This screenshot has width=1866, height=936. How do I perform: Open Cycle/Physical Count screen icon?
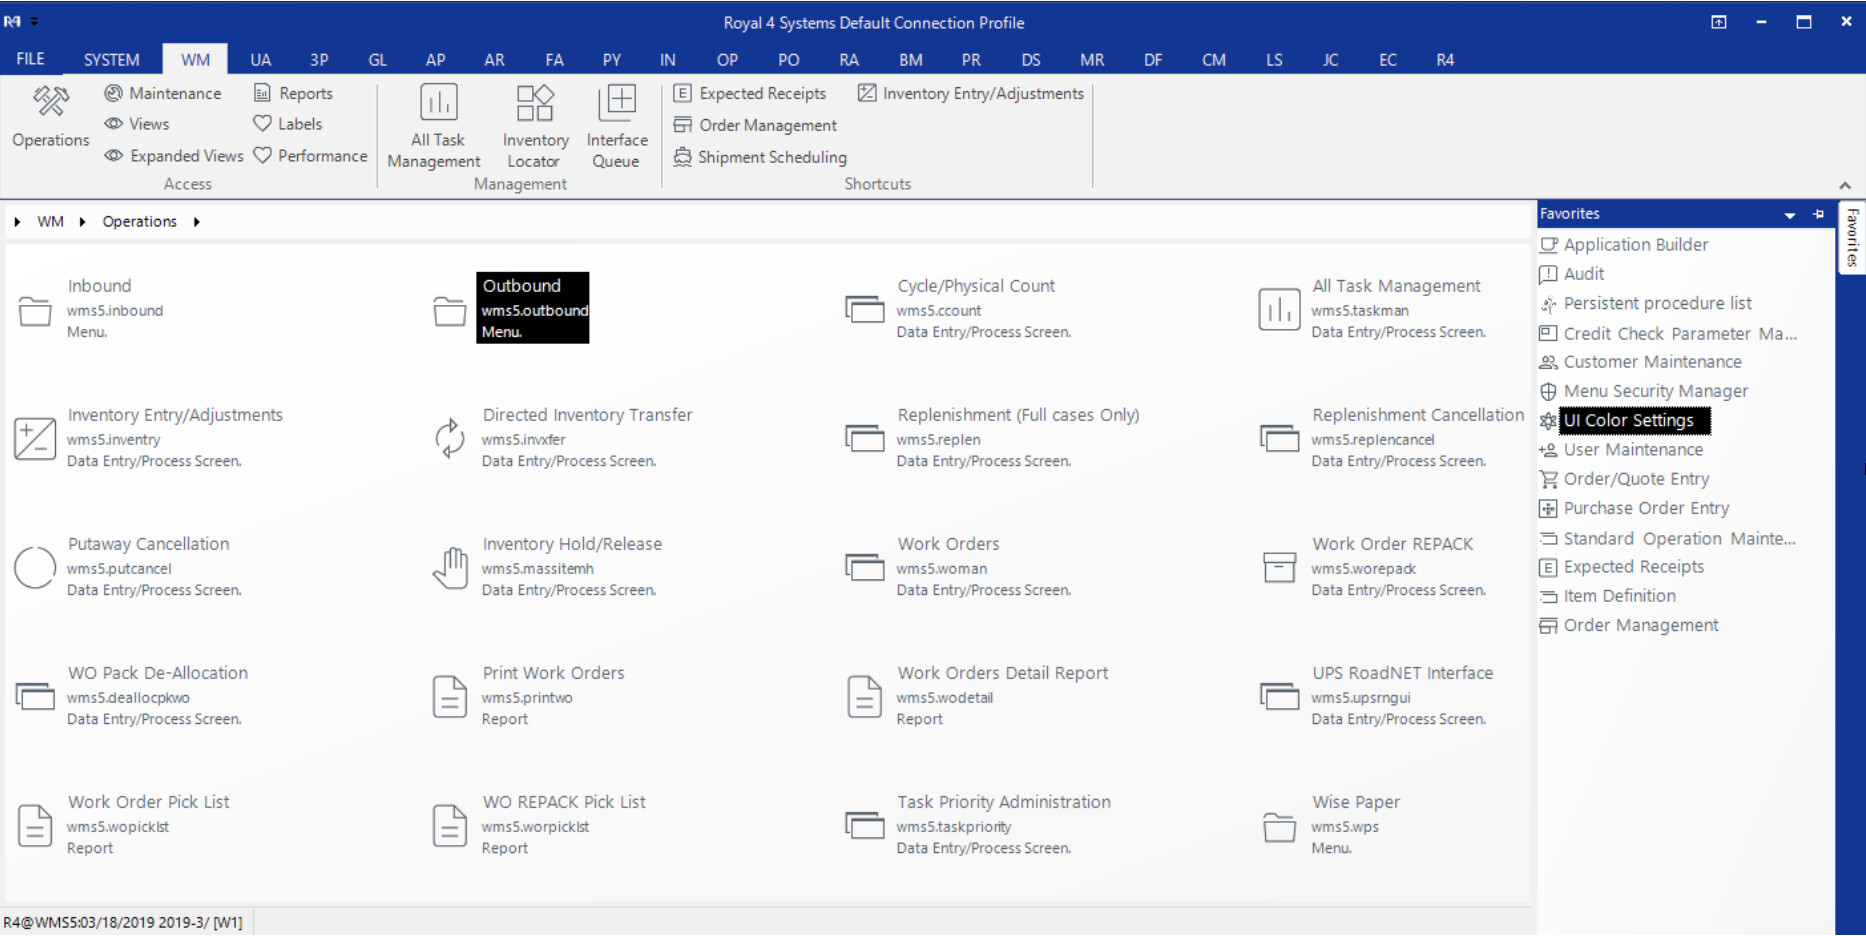click(x=865, y=309)
